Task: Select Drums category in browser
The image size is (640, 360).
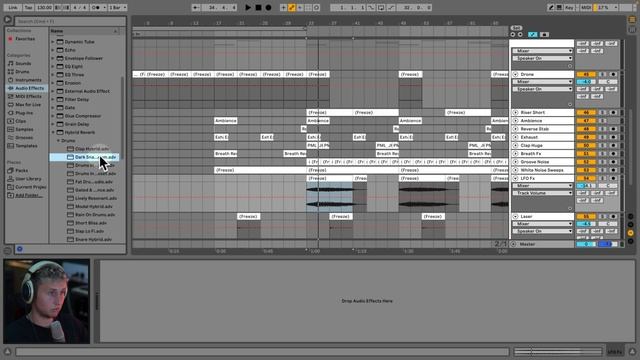Action: (22, 71)
